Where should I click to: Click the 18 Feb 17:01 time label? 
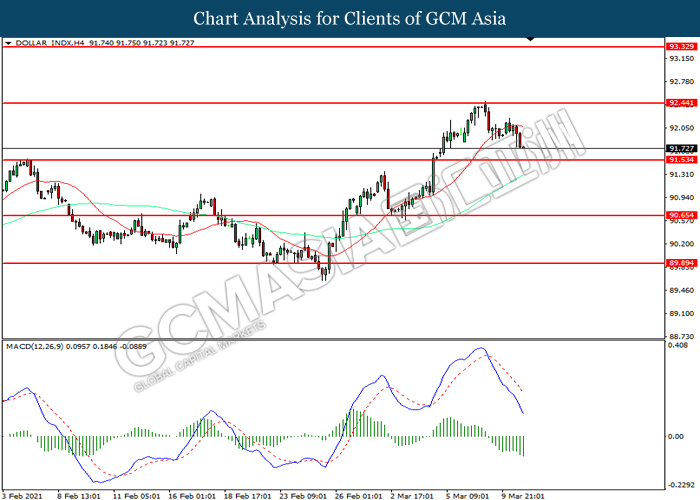click(x=247, y=496)
